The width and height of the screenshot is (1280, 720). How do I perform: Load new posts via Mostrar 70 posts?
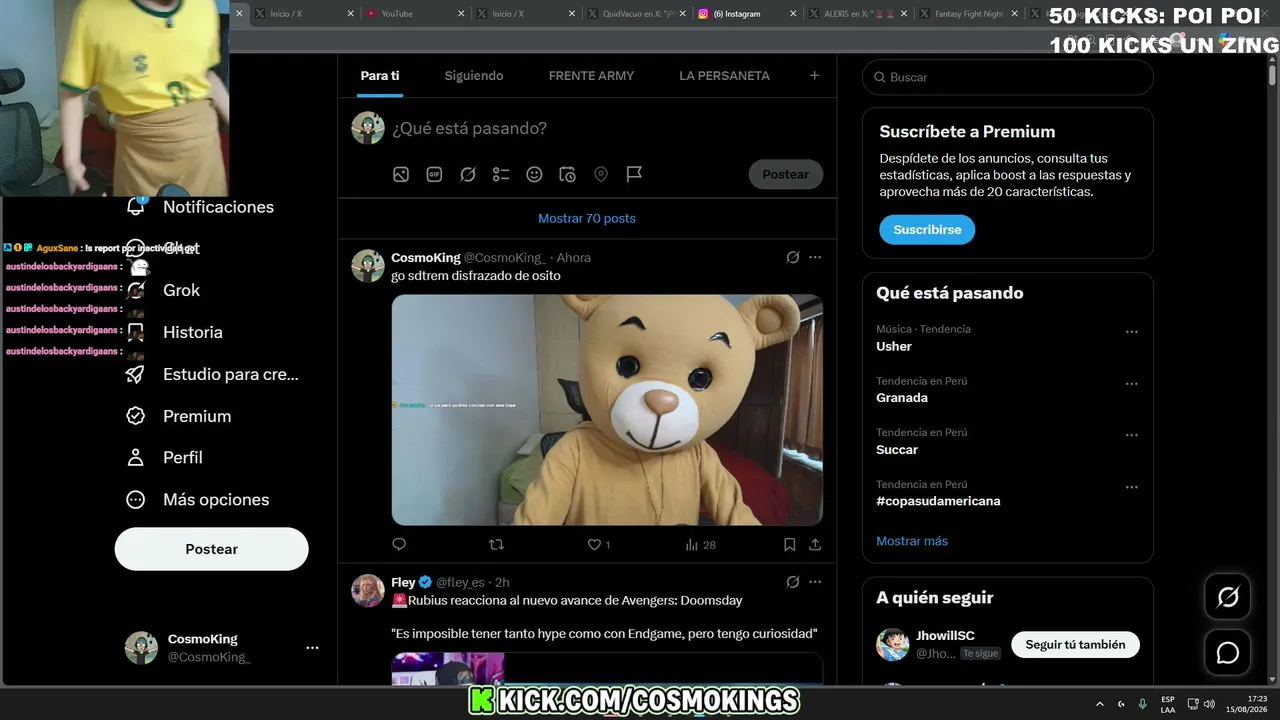point(587,218)
